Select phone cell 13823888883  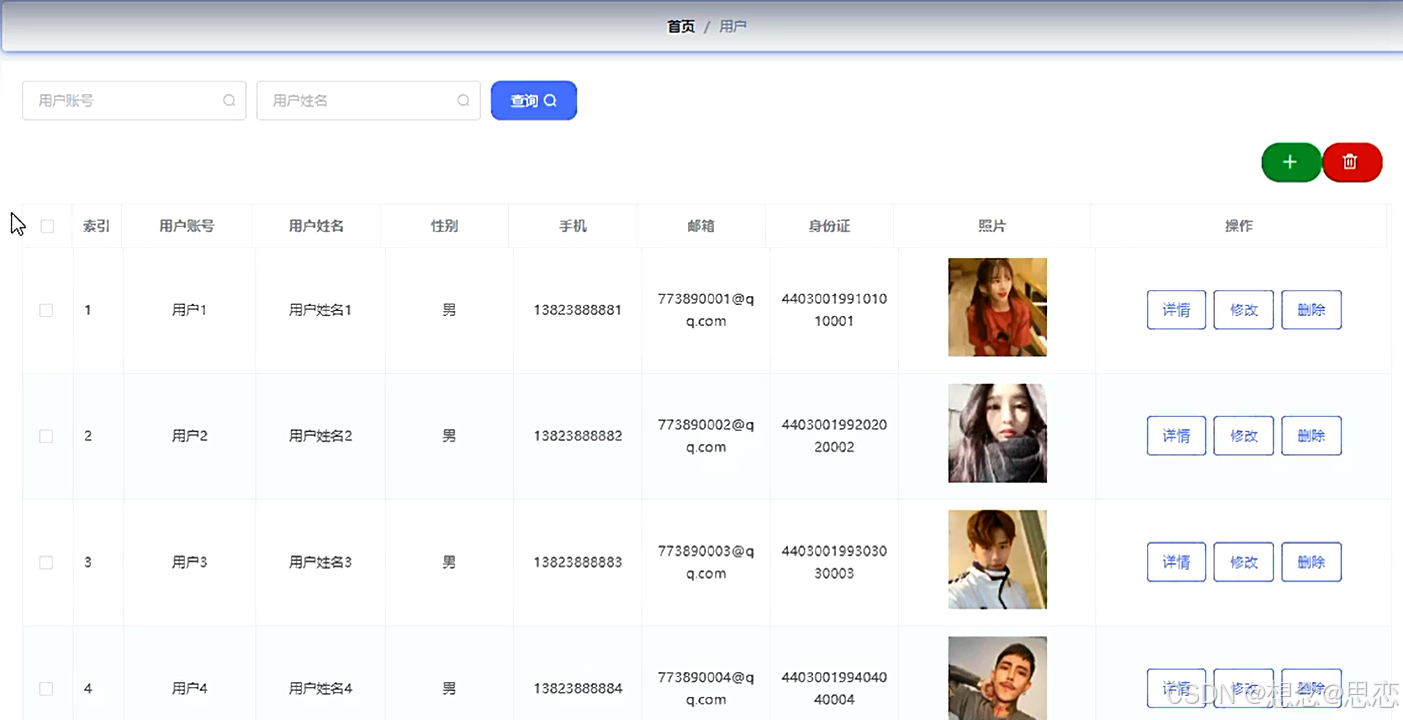coord(578,562)
